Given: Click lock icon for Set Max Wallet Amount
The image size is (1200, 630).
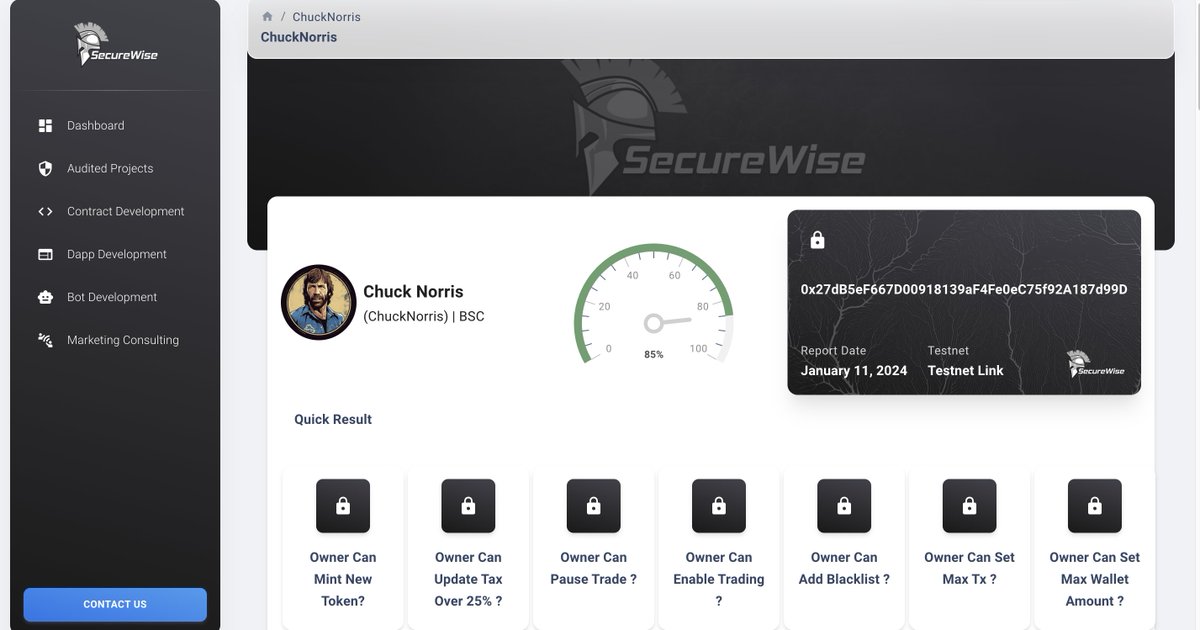Looking at the screenshot, I should [x=1095, y=506].
